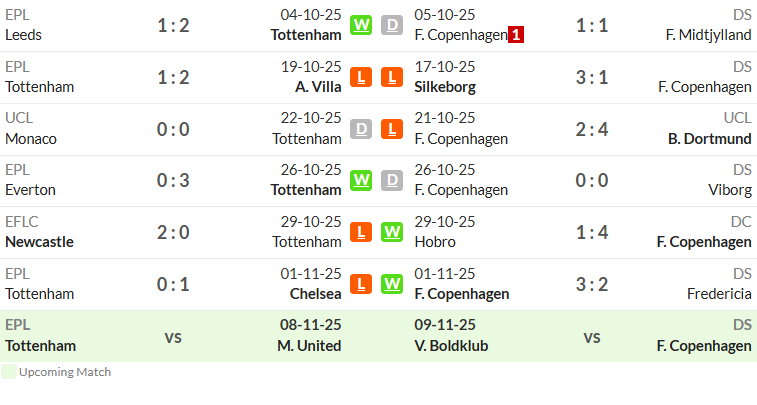Open the B. Dortmund team link
Image resolution: width=757 pixels, height=405 pixels.
click(710, 139)
